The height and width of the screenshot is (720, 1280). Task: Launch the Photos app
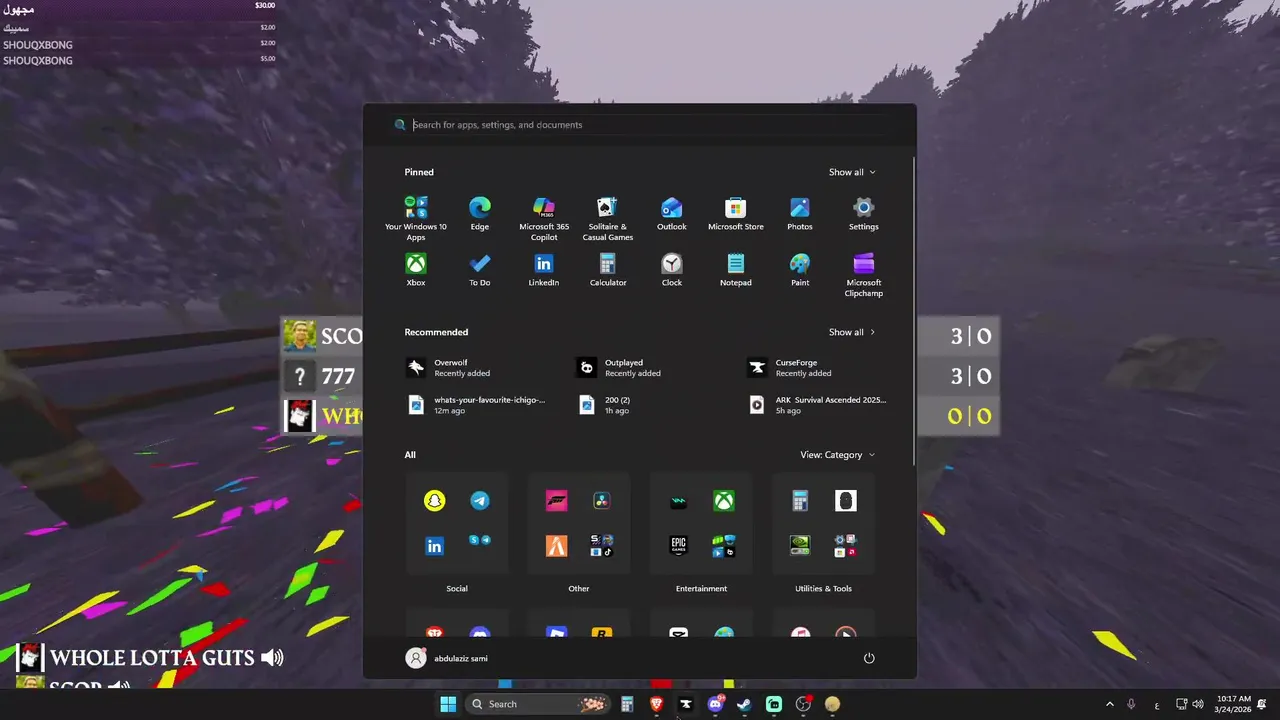click(x=800, y=214)
